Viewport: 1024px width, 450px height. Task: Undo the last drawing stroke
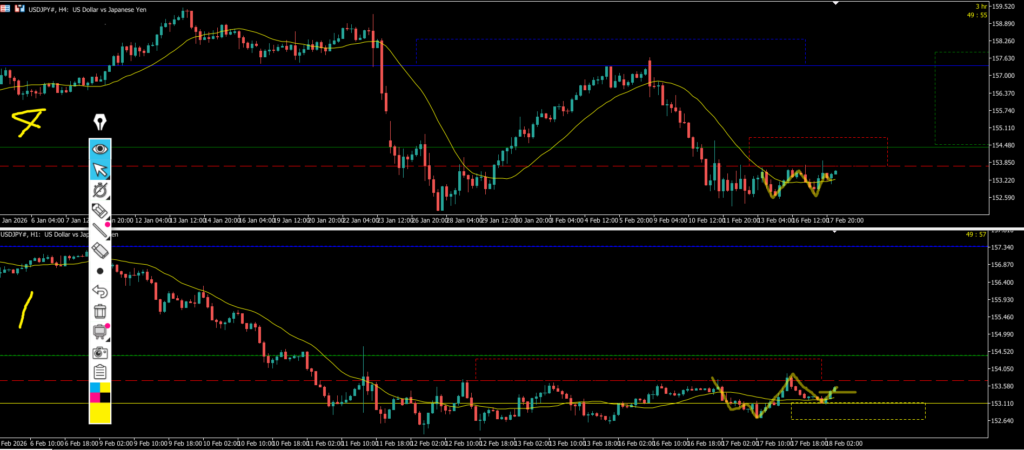coord(100,291)
